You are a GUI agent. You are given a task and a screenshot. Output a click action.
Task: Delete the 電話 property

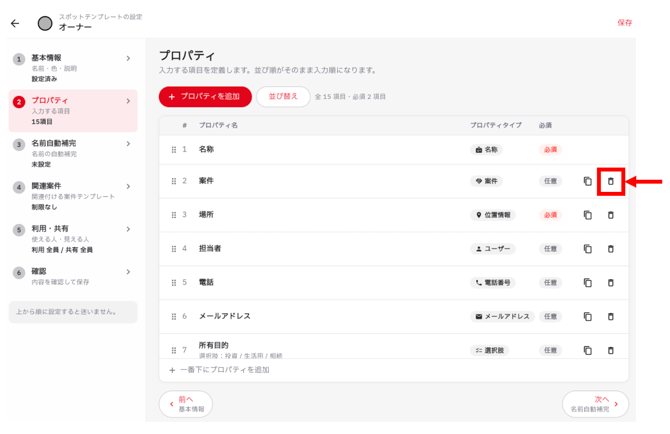click(611, 282)
